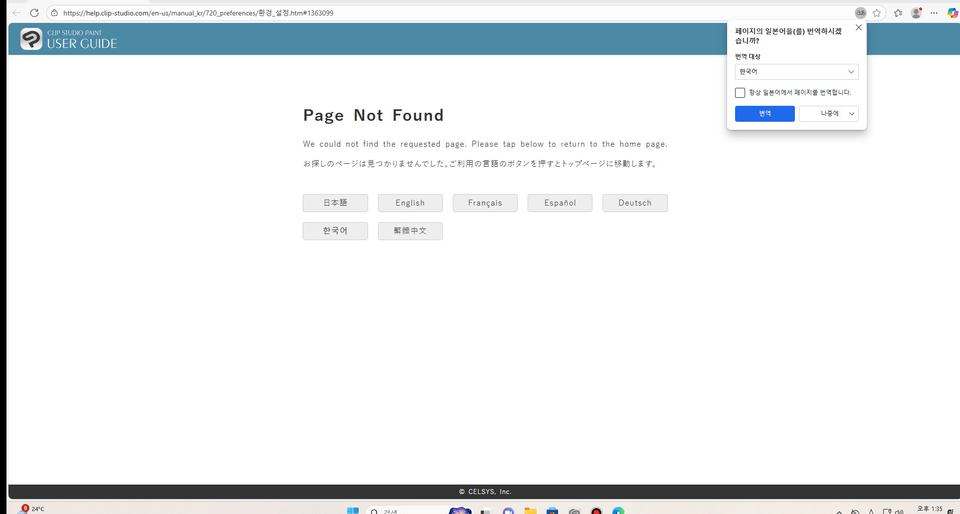The height and width of the screenshot is (514, 960).
Task: Click the Japanese お探しのページ message line
Action: coord(480,164)
